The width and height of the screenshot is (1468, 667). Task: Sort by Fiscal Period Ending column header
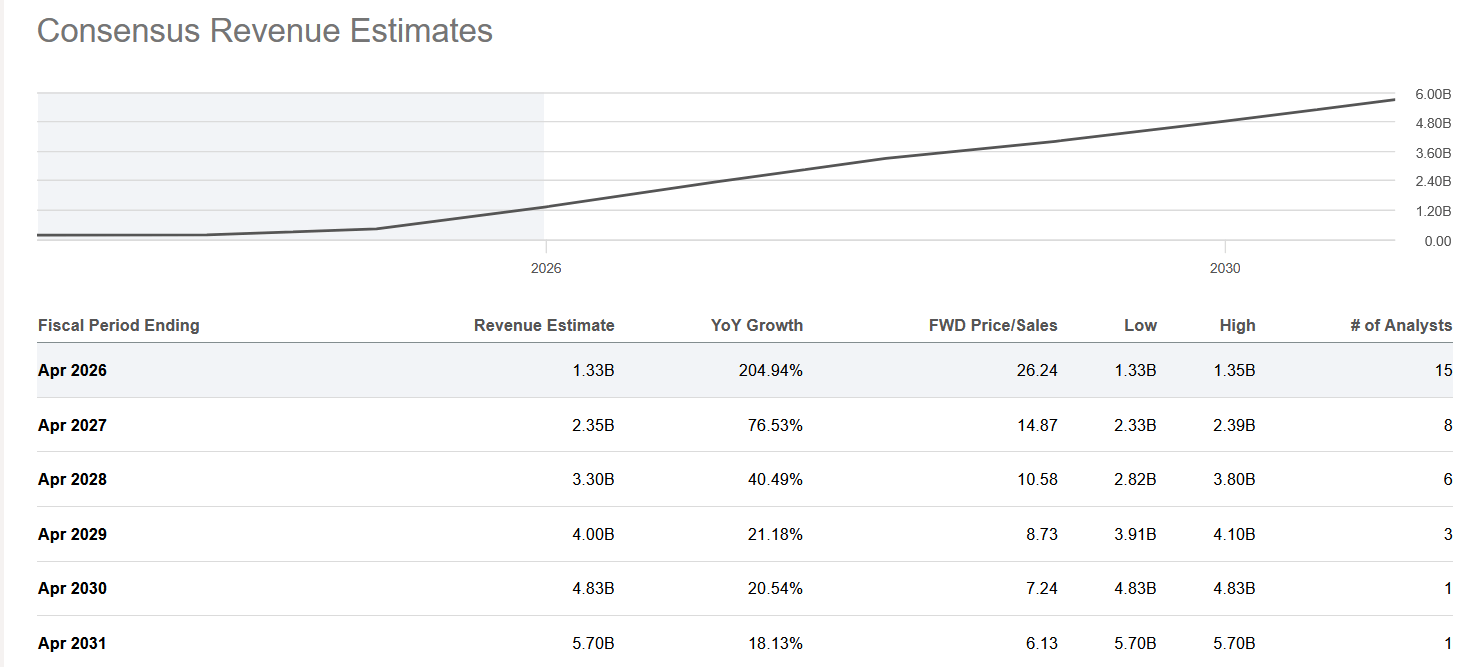(x=119, y=325)
